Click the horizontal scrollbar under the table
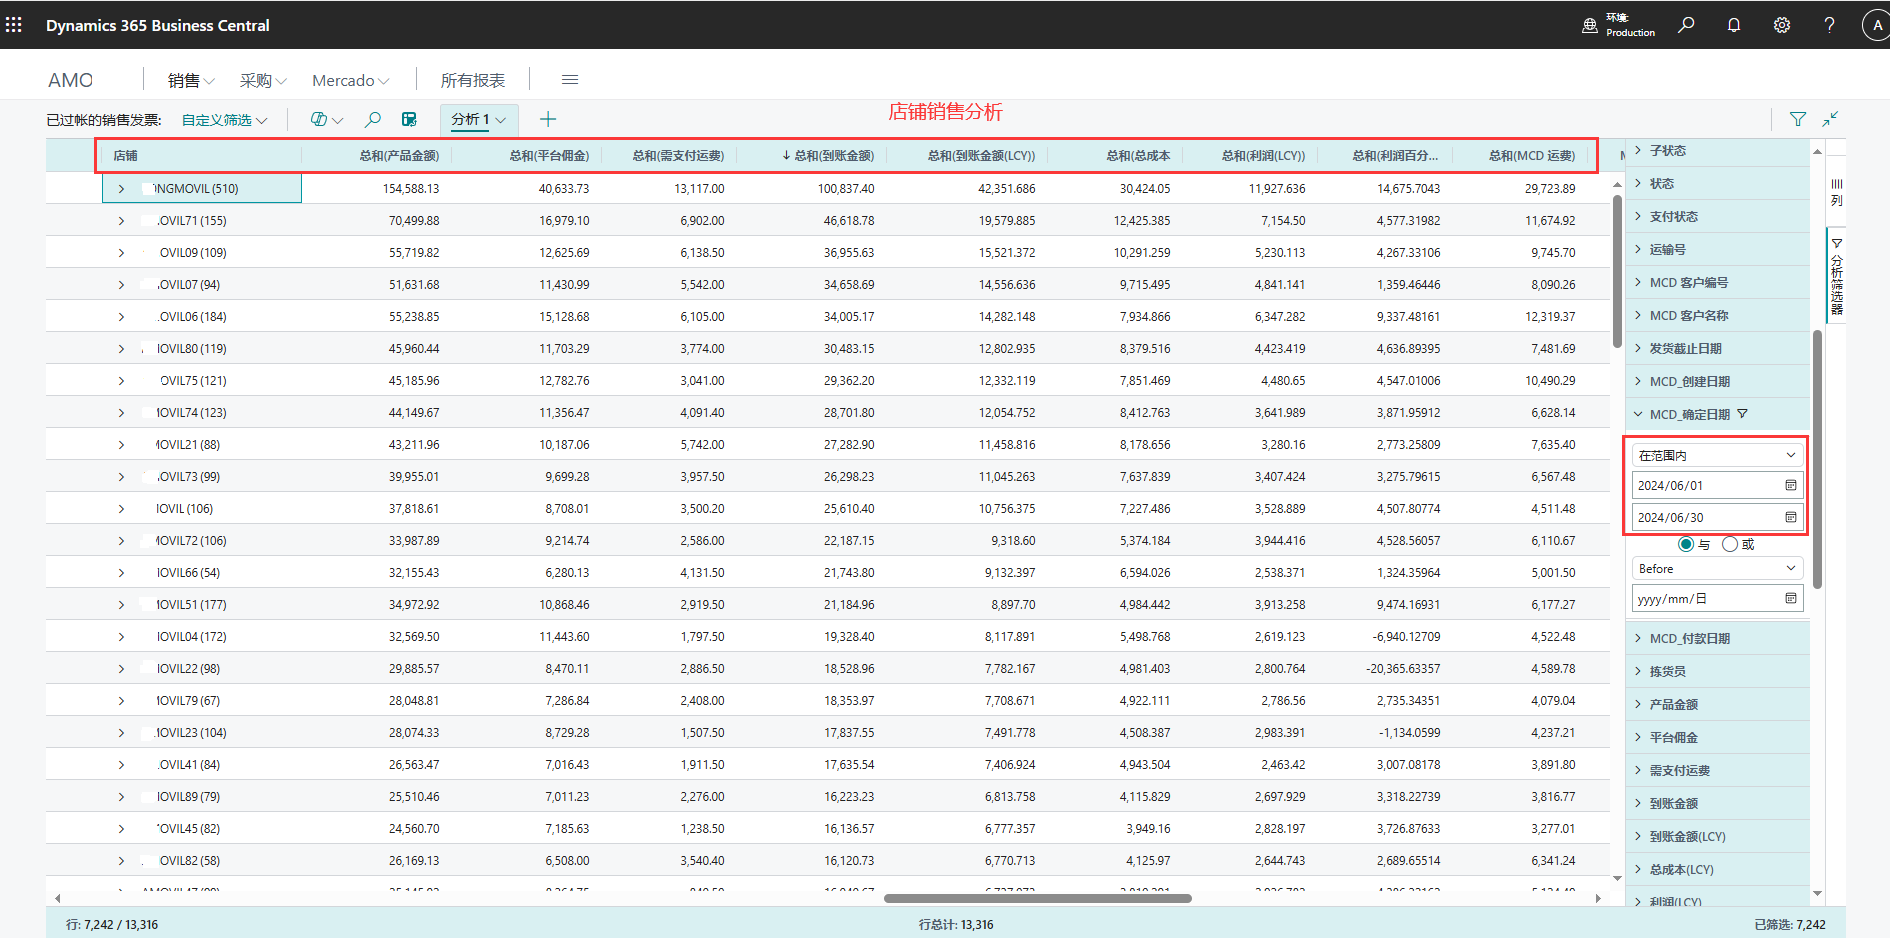 coord(1037,898)
